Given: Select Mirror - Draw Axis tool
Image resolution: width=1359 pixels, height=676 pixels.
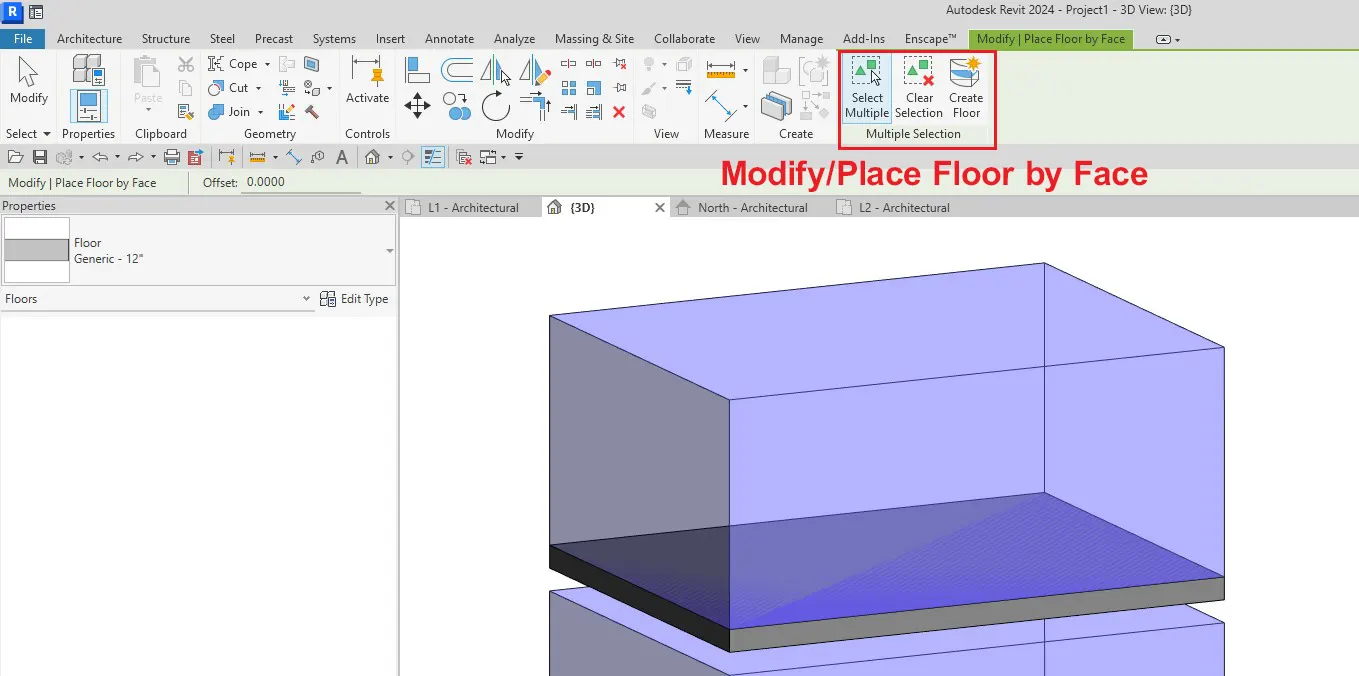Looking at the screenshot, I should point(536,69).
